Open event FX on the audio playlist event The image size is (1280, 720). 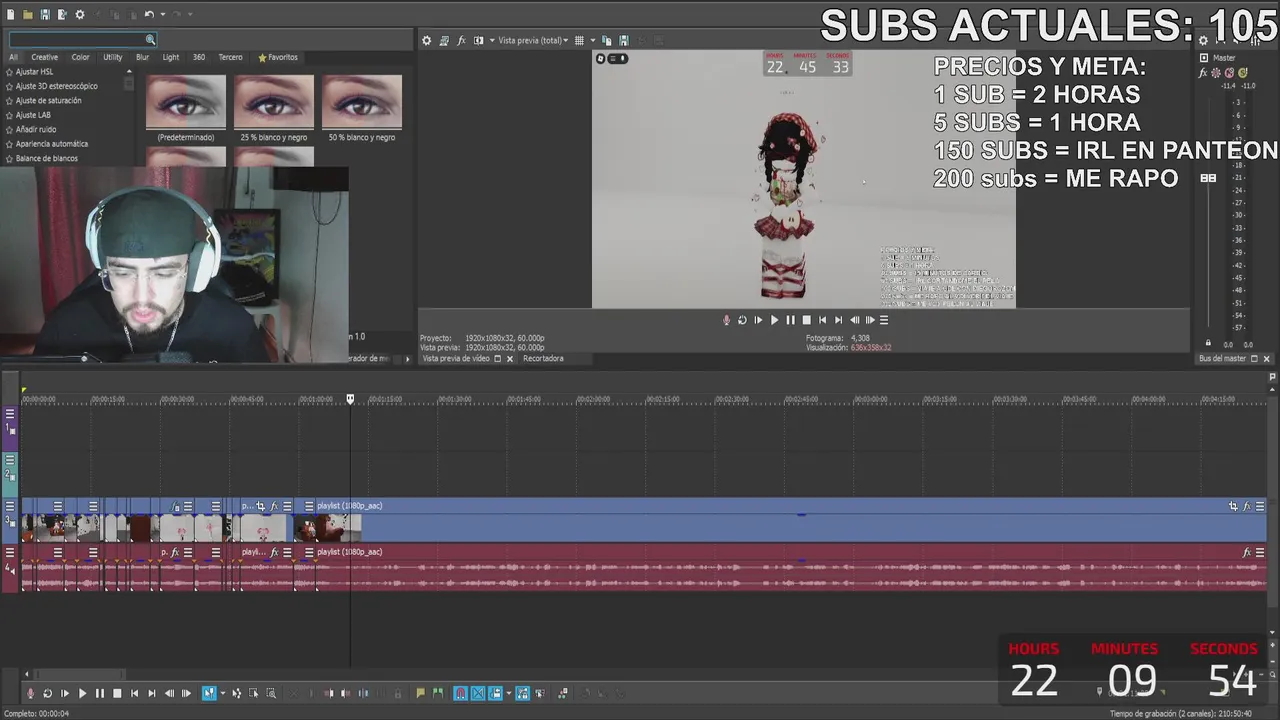pyautogui.click(x=1247, y=552)
